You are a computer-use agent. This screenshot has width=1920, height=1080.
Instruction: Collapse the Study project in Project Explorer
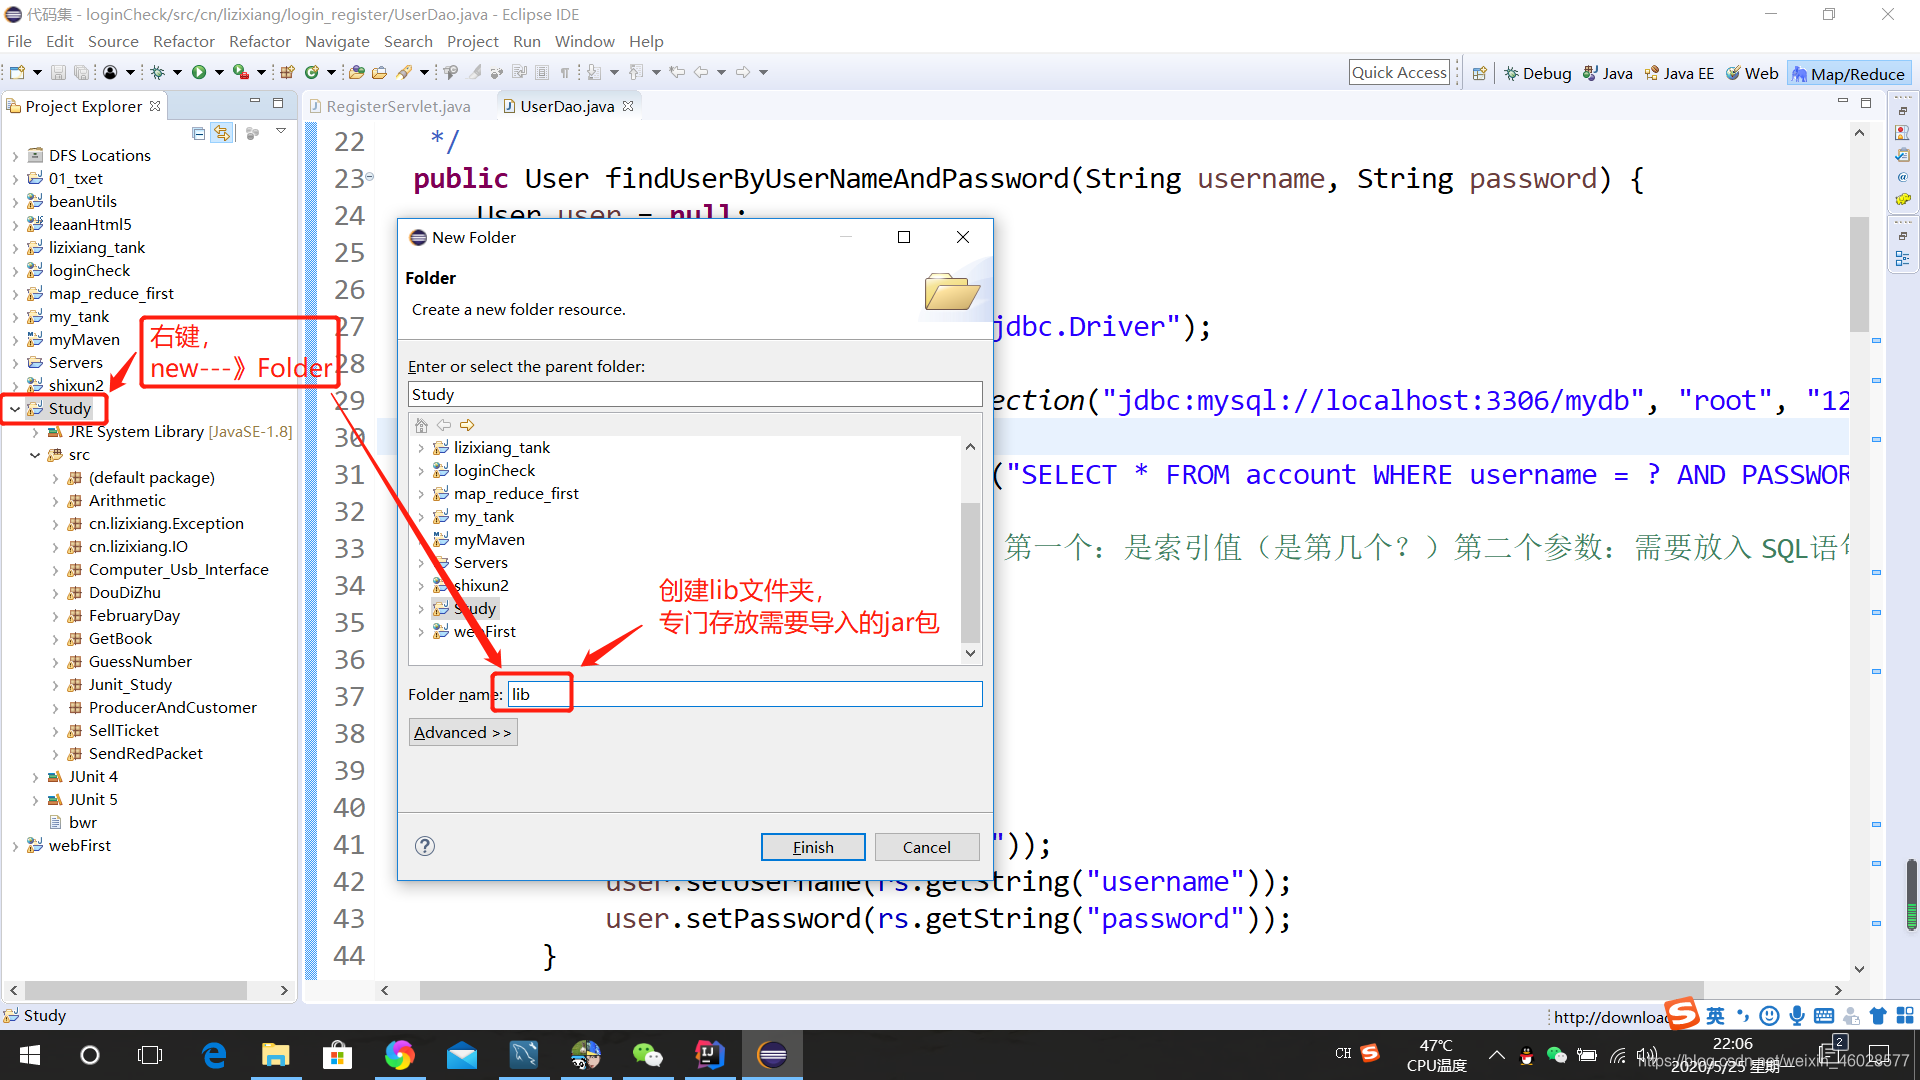[x=15, y=409]
